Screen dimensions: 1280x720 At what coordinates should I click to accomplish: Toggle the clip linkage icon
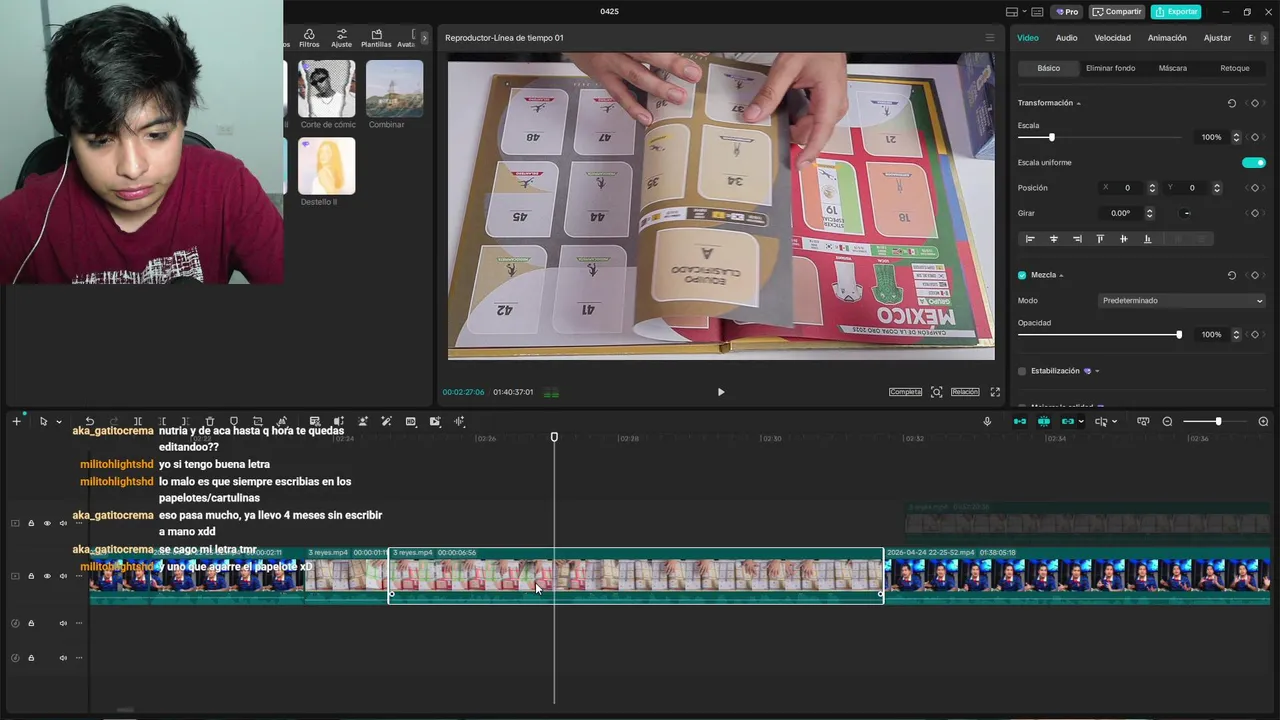[x=1067, y=421]
